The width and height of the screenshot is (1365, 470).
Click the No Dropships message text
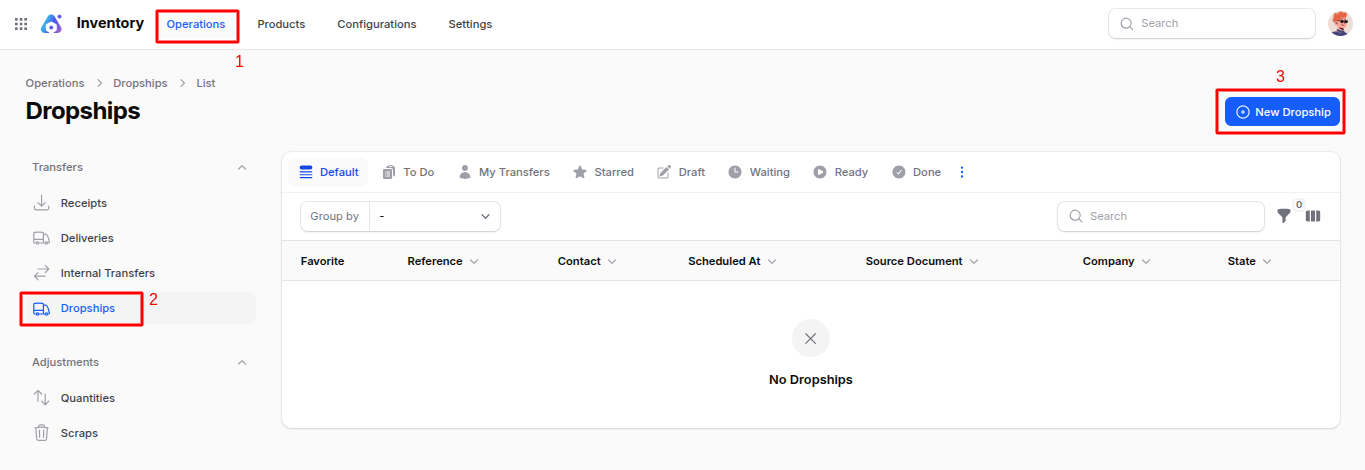pos(811,380)
